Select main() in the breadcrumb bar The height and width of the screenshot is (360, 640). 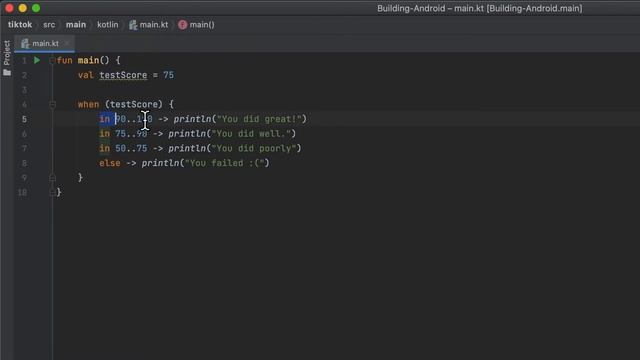[x=202, y=25]
